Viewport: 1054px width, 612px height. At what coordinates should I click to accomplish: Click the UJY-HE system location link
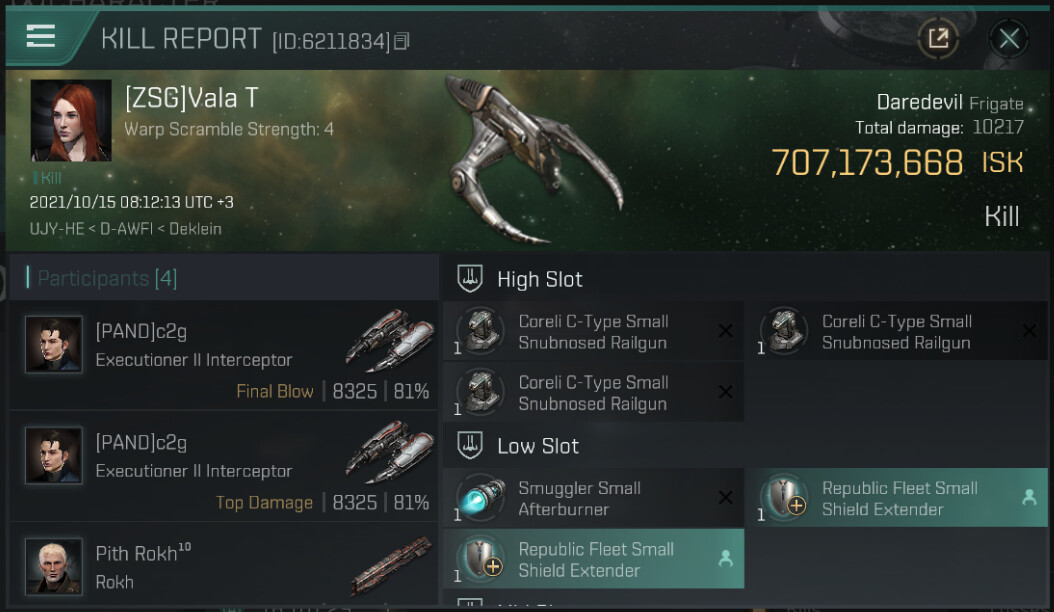(57, 228)
